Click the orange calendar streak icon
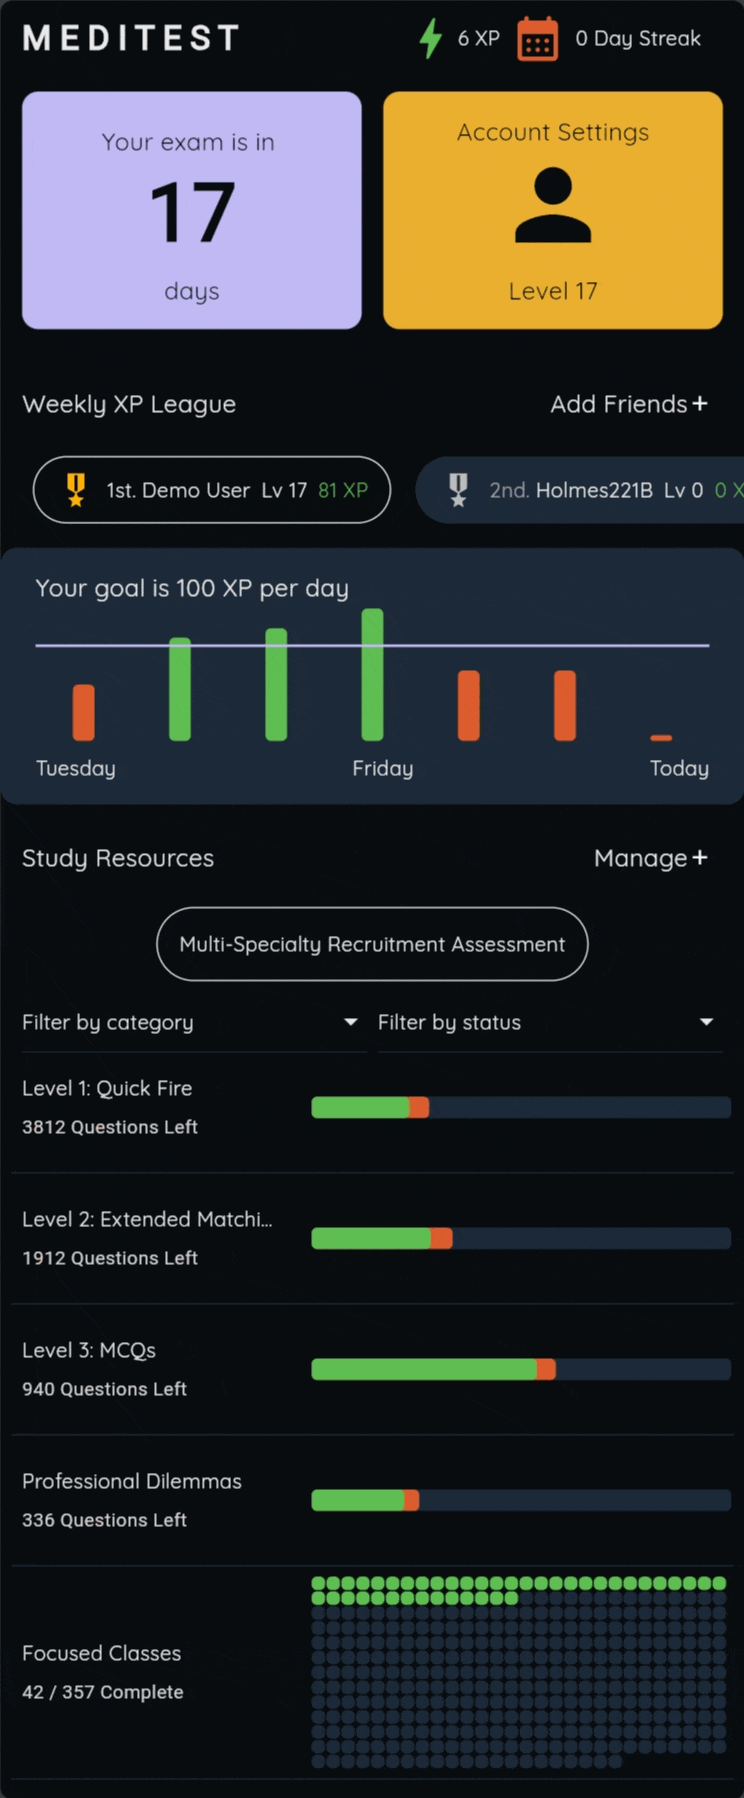744x1798 pixels. 537,40
